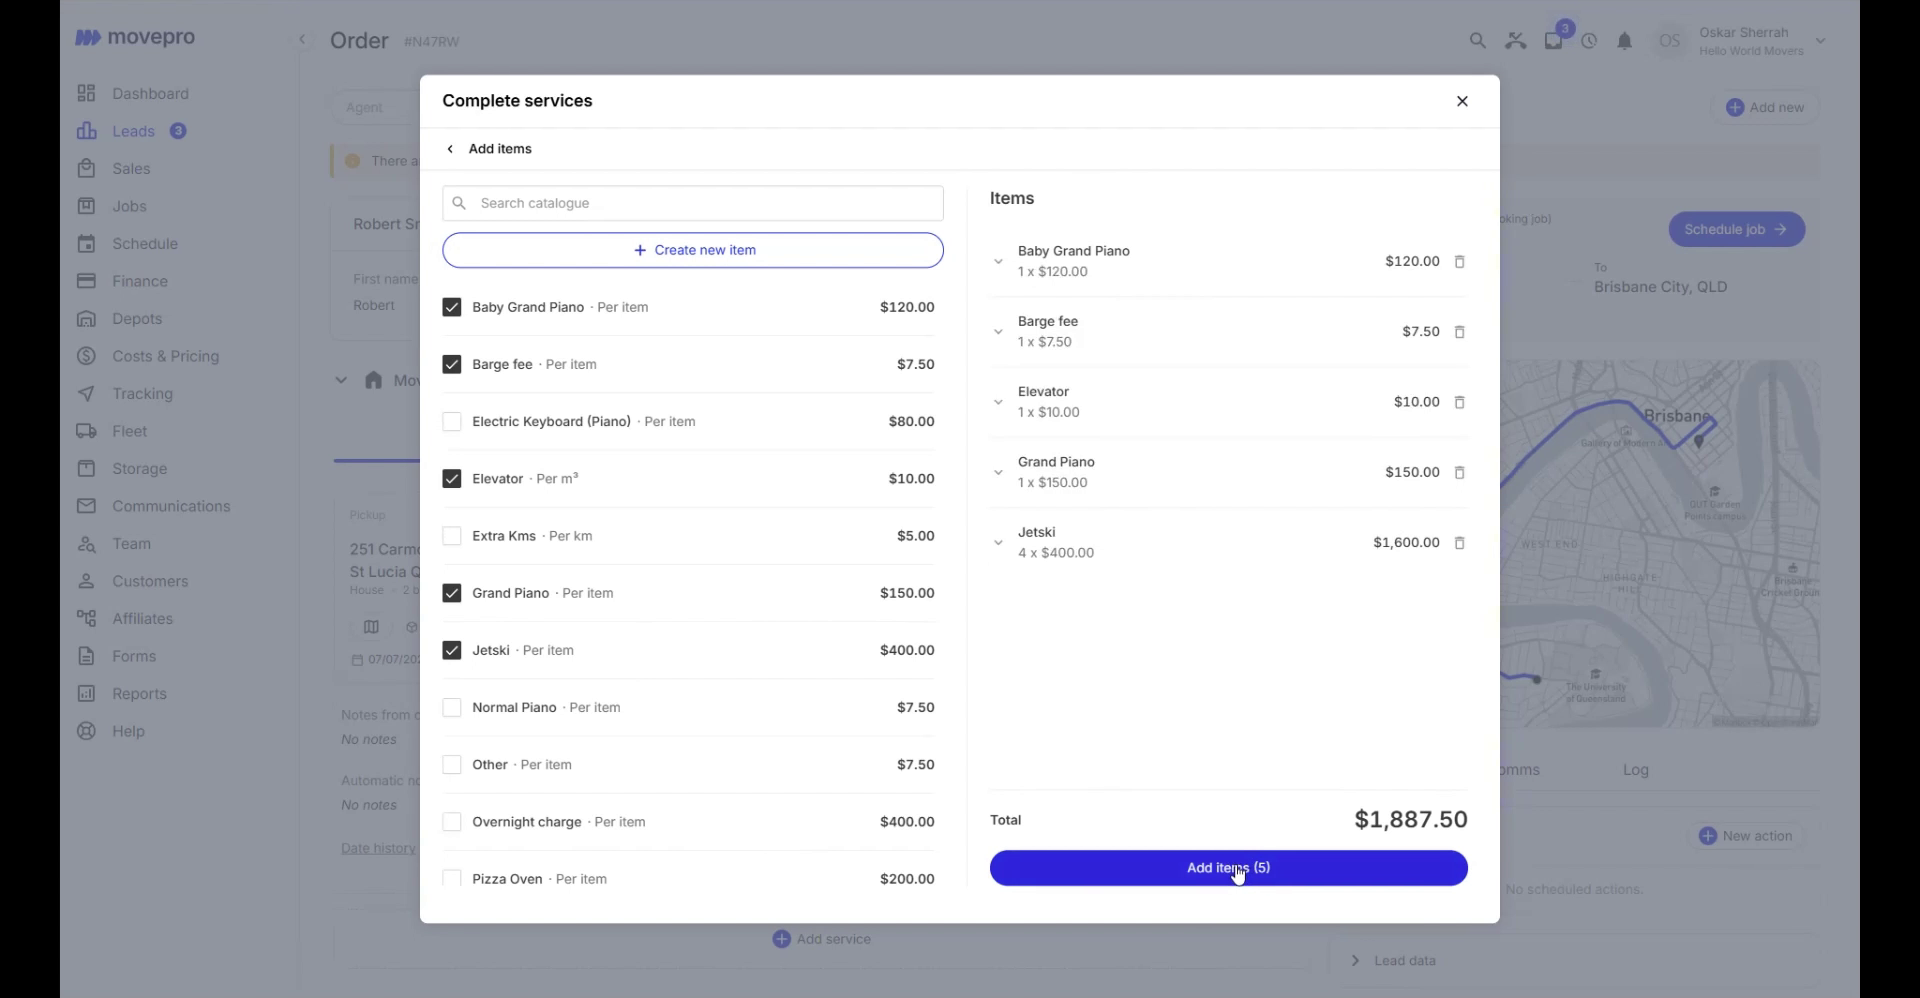Open the clock history icon in header

click(1589, 41)
